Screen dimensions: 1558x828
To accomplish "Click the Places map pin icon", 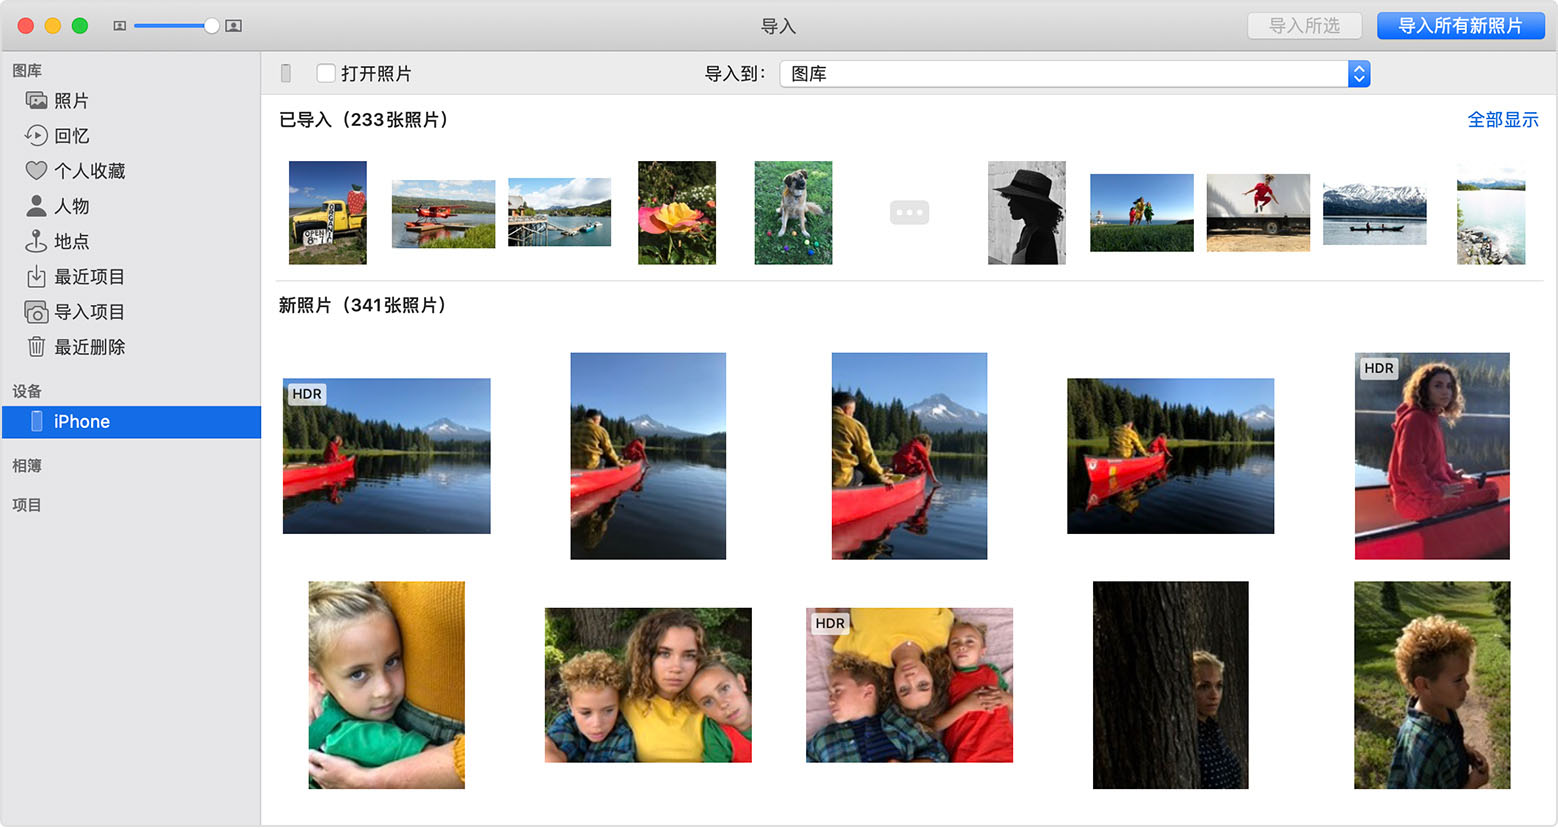I will (x=36, y=241).
